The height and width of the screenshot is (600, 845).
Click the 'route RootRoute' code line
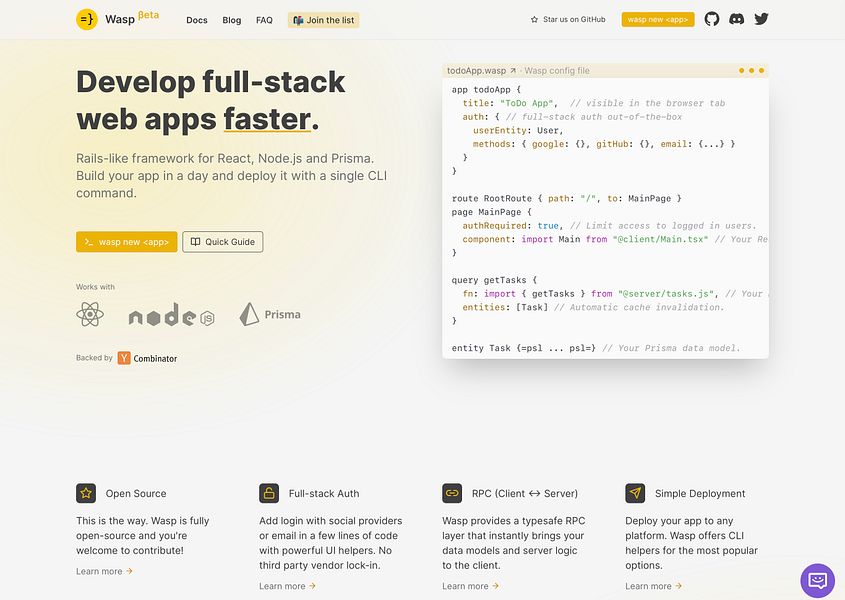(566, 198)
